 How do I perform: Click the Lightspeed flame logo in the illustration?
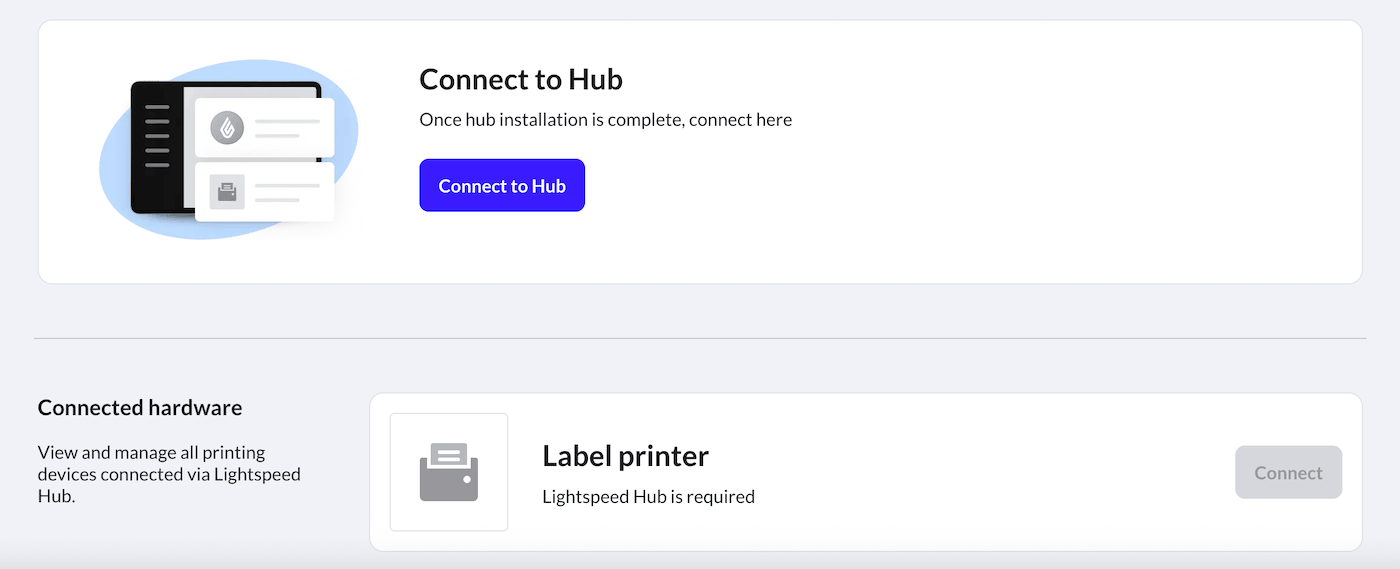click(227, 128)
